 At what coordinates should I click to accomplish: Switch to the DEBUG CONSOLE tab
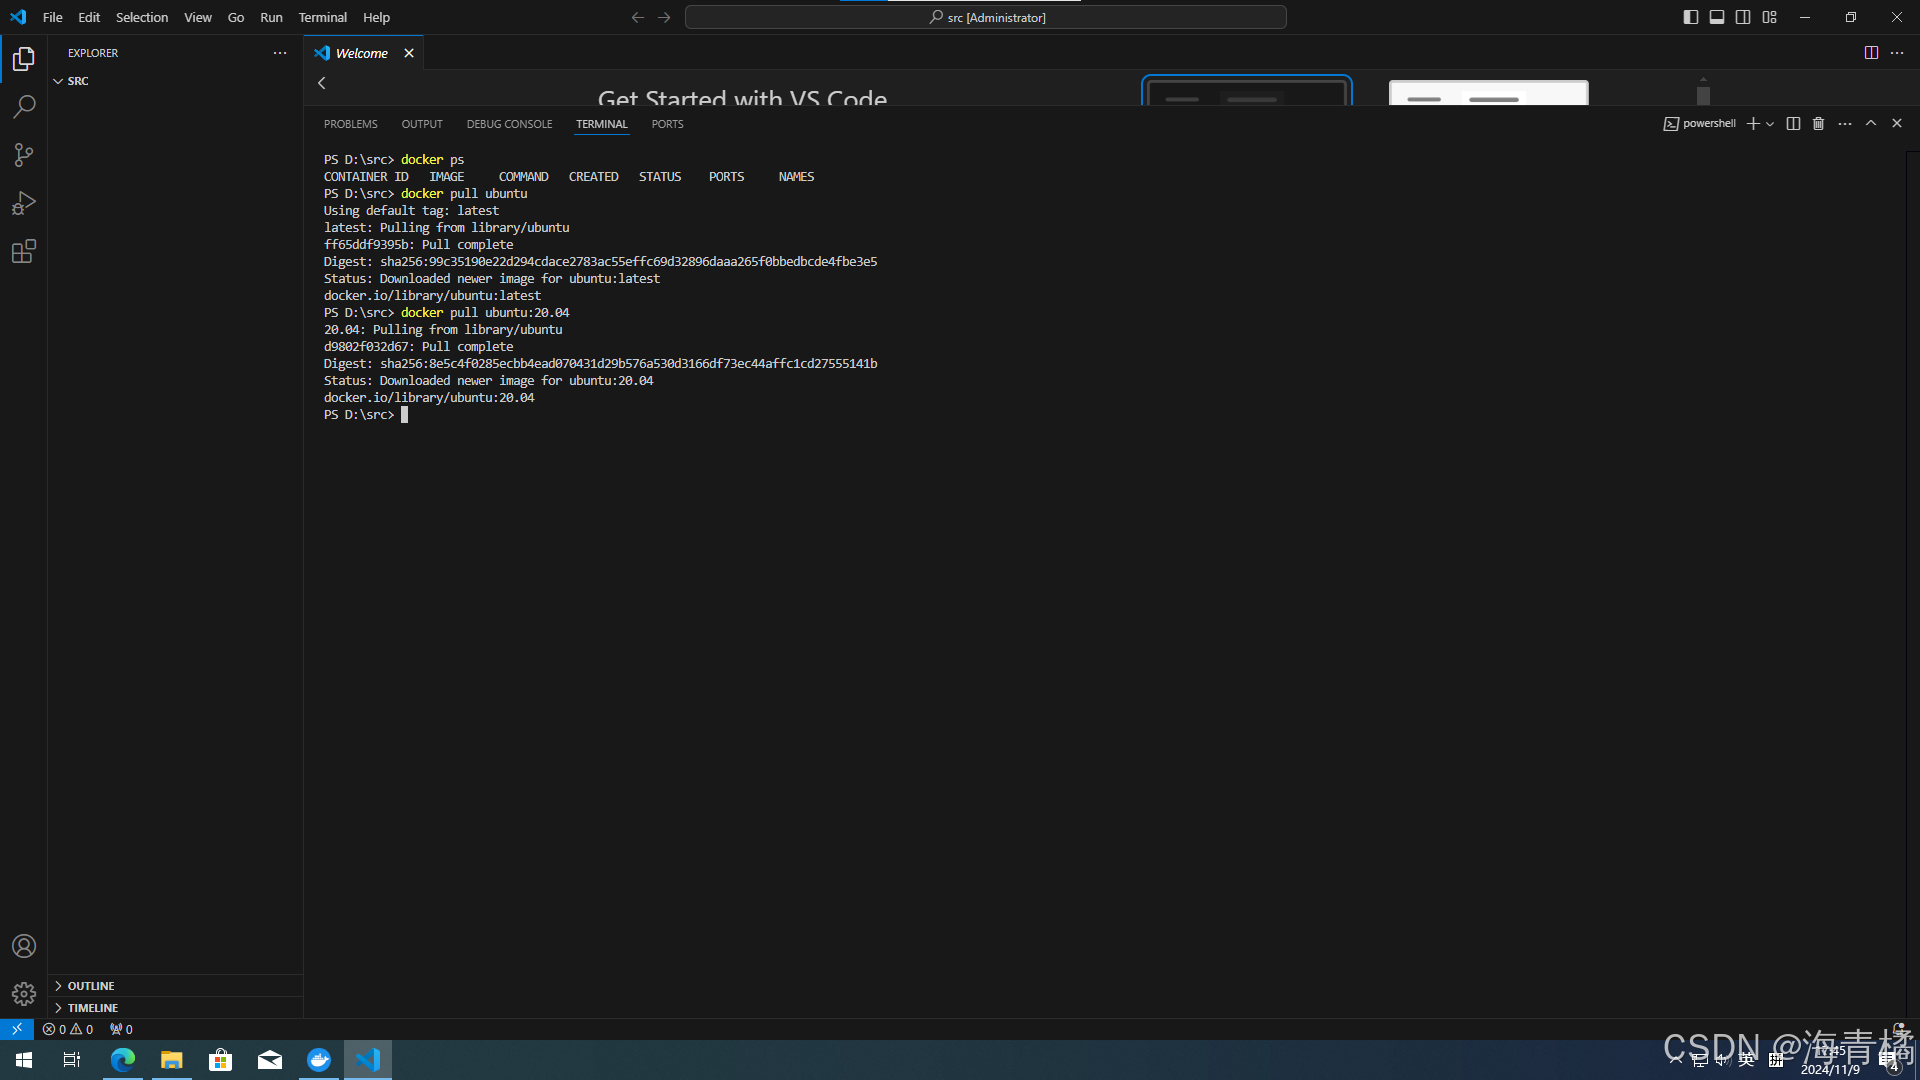(510, 124)
